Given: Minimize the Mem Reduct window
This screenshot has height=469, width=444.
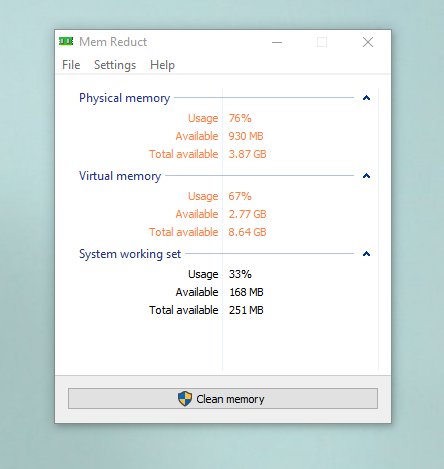Looking at the screenshot, I should (x=277, y=42).
